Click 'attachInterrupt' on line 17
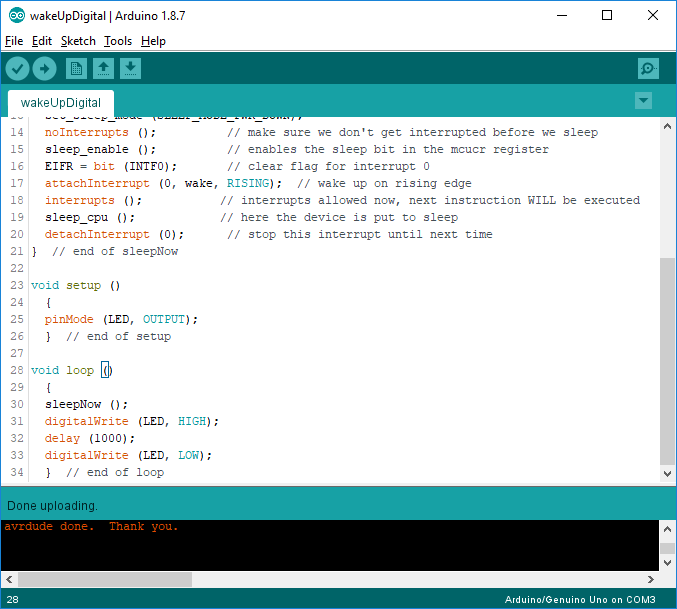This screenshot has width=677, height=609. [x=97, y=183]
